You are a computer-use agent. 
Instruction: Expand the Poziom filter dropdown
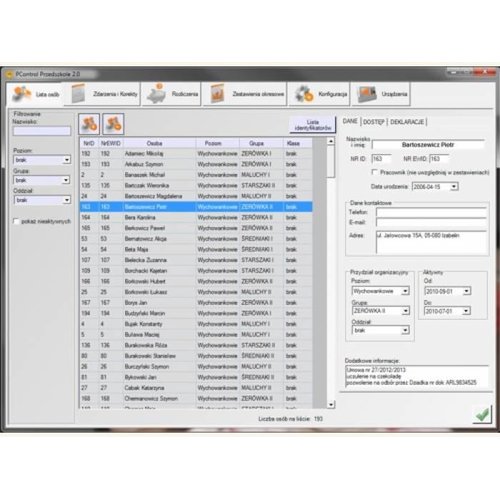click(67, 160)
